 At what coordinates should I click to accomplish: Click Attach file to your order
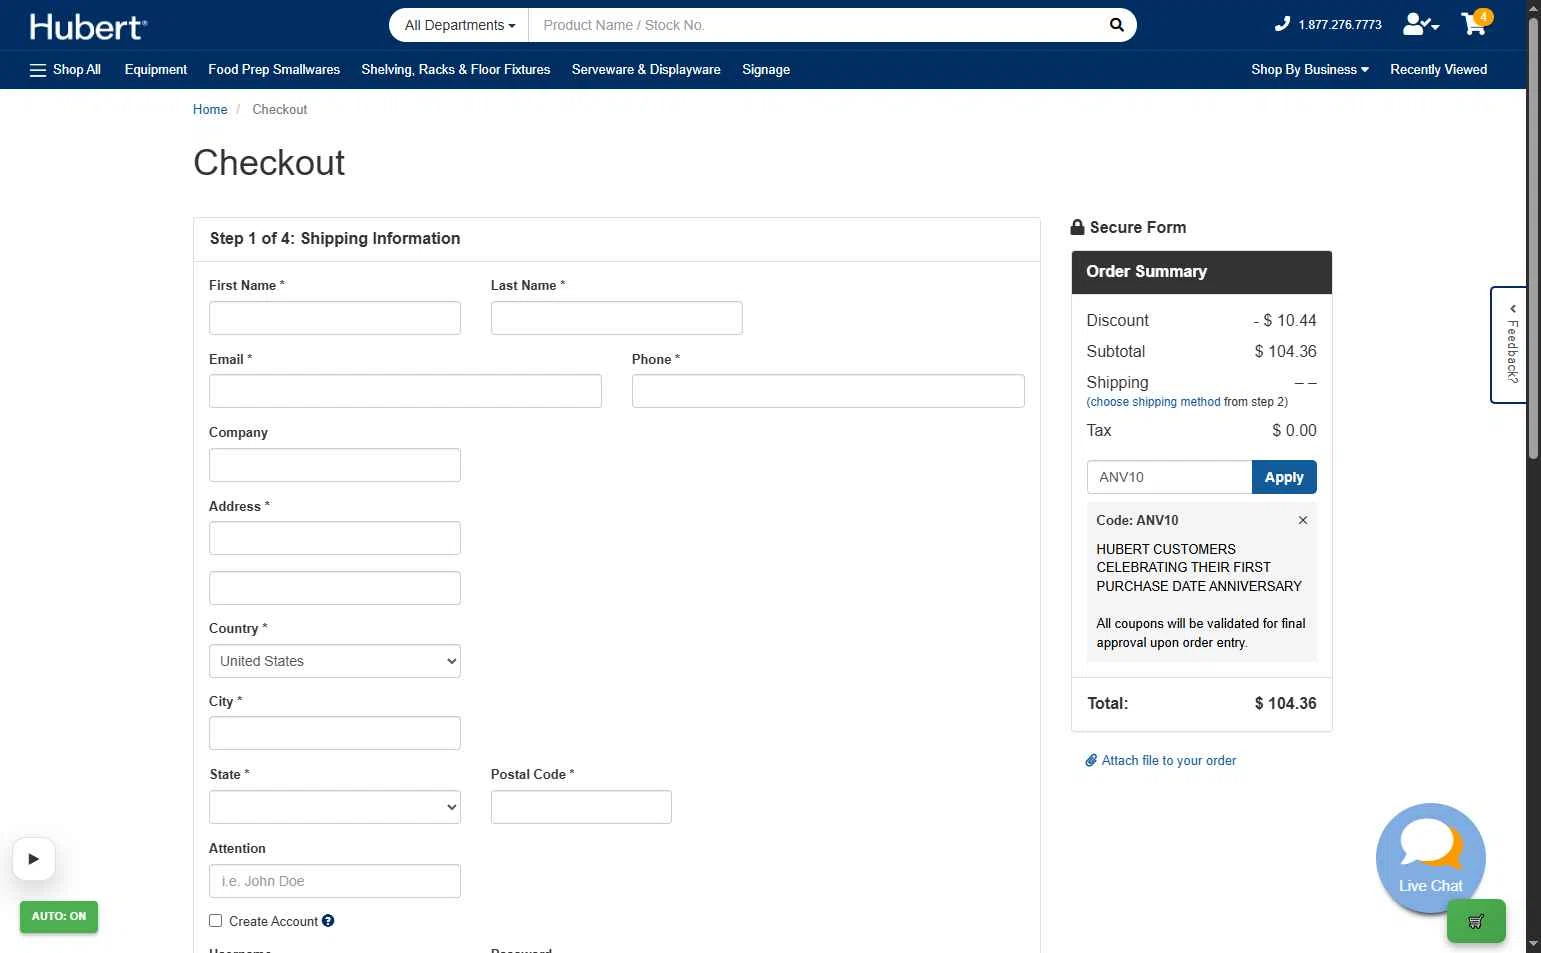pos(1161,761)
